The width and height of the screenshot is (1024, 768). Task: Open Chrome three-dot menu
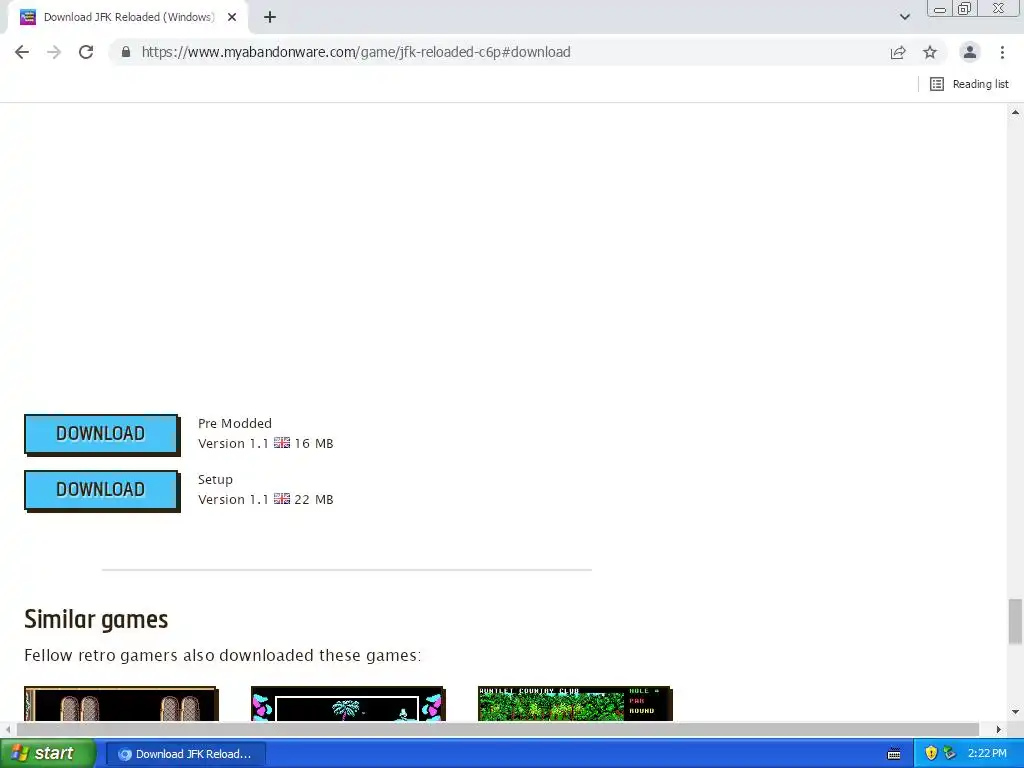click(x=1002, y=52)
